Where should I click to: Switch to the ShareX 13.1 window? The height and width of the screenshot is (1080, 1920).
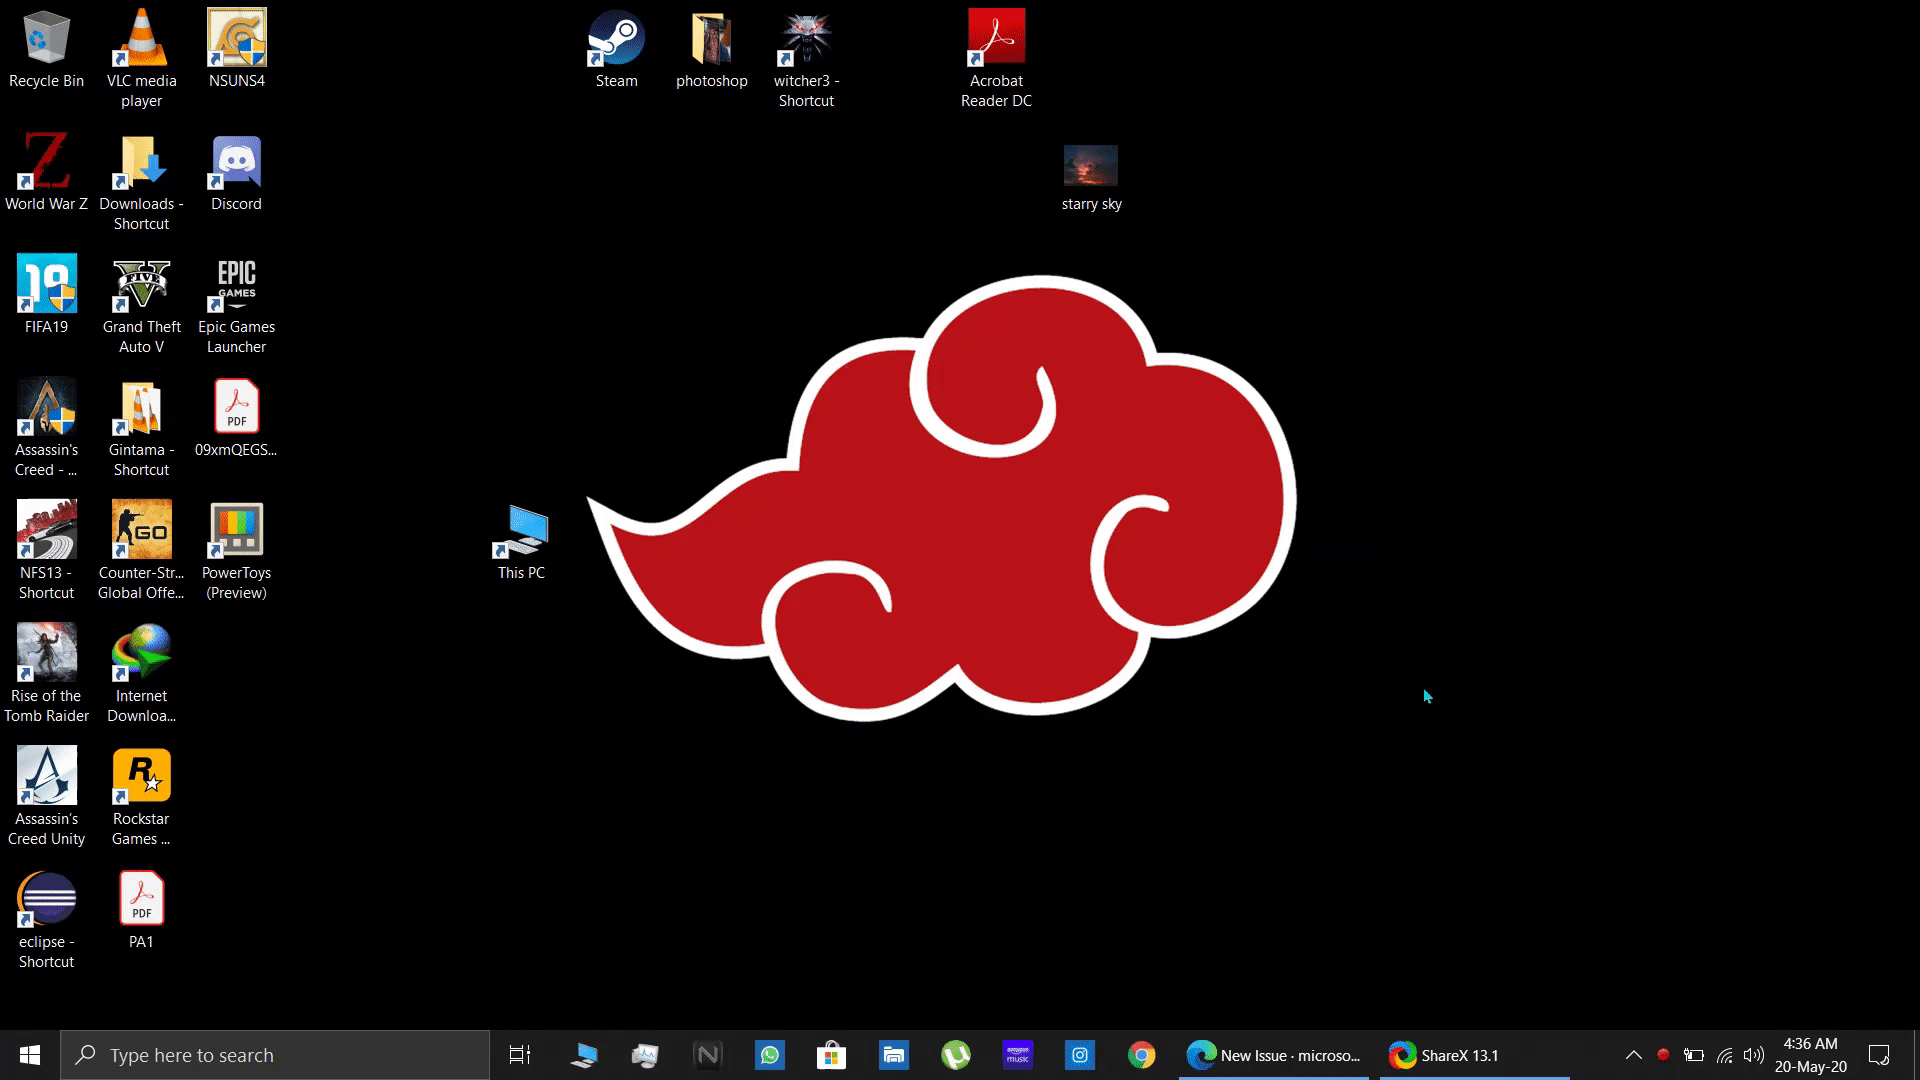tap(1473, 1055)
